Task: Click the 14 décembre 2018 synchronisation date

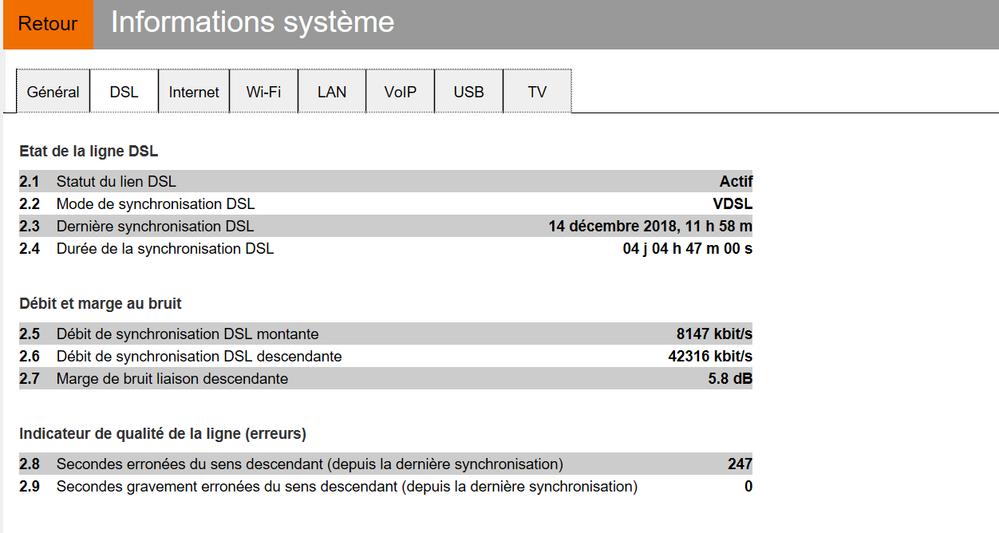Action: 650,226
